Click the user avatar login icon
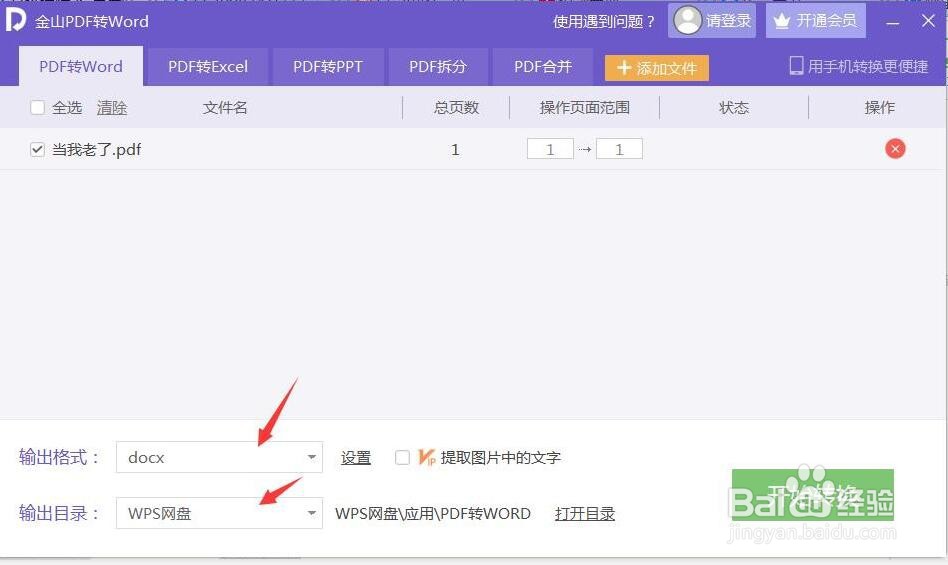Image resolution: width=948 pixels, height=565 pixels. [x=687, y=21]
